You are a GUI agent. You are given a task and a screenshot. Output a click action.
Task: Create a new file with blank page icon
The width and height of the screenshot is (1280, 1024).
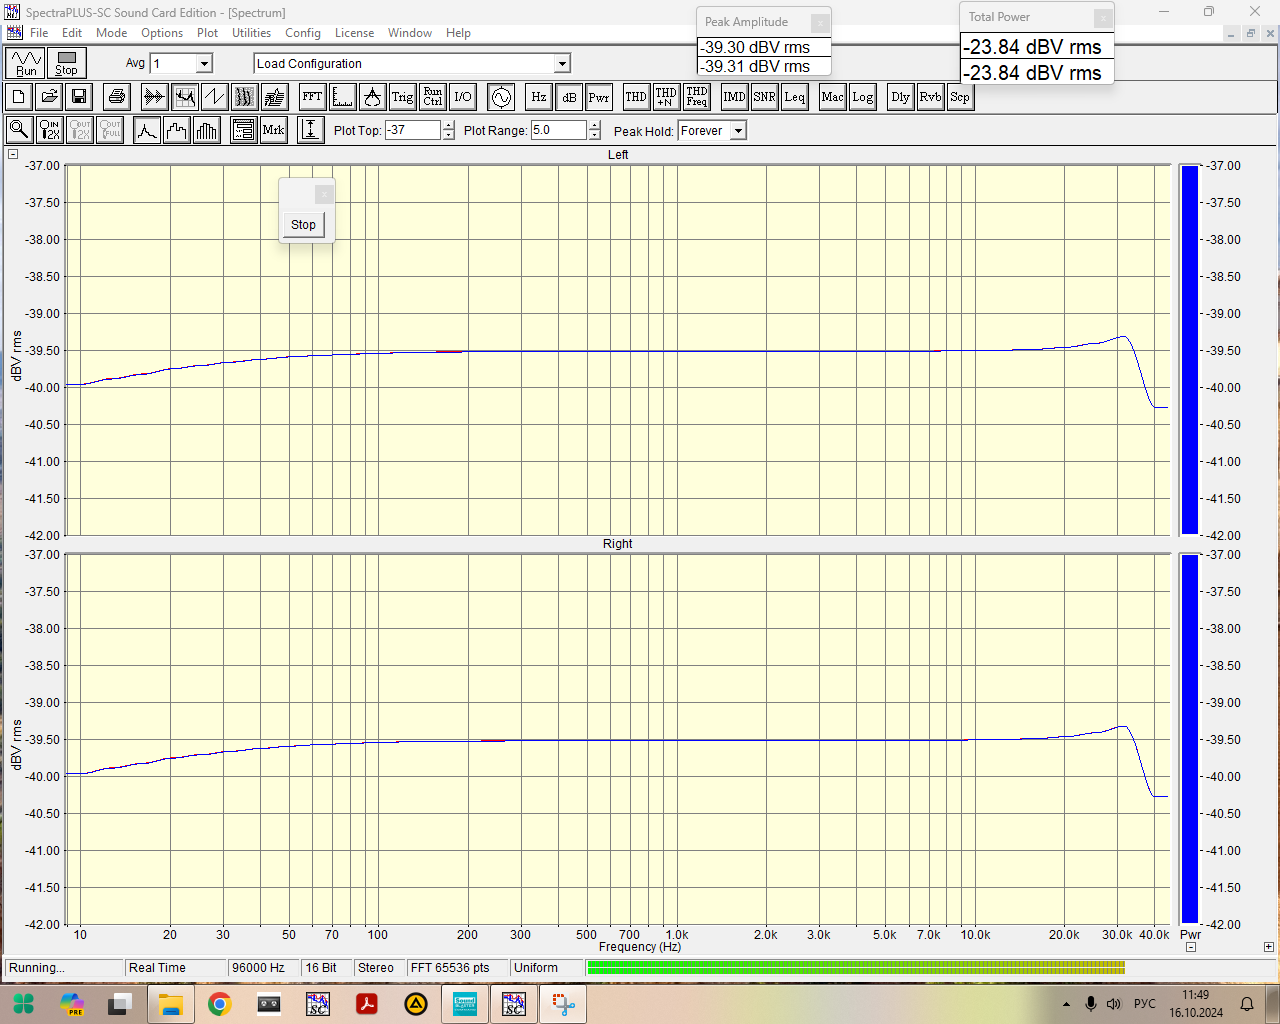point(19,97)
